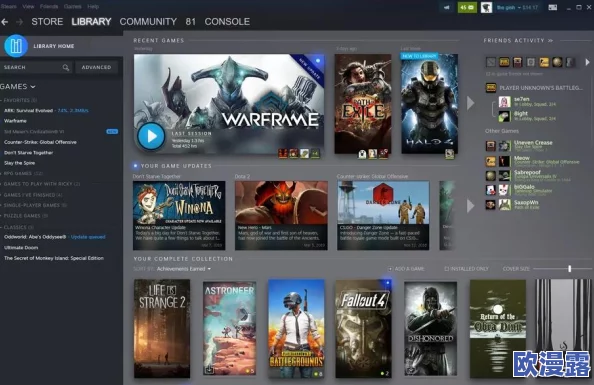The image size is (594, 385).
Task: Show more recent games with right arrow
Action: pos(471,103)
